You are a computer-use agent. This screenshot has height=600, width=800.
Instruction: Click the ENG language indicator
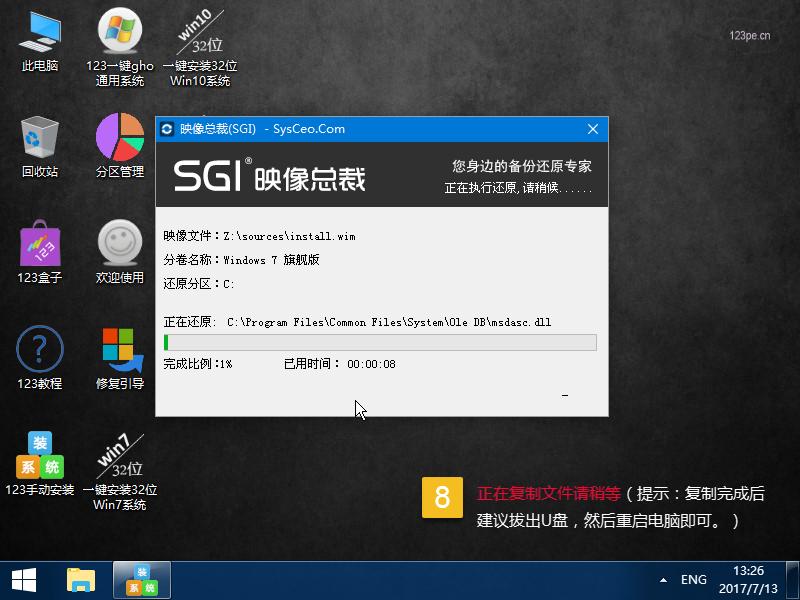694,580
